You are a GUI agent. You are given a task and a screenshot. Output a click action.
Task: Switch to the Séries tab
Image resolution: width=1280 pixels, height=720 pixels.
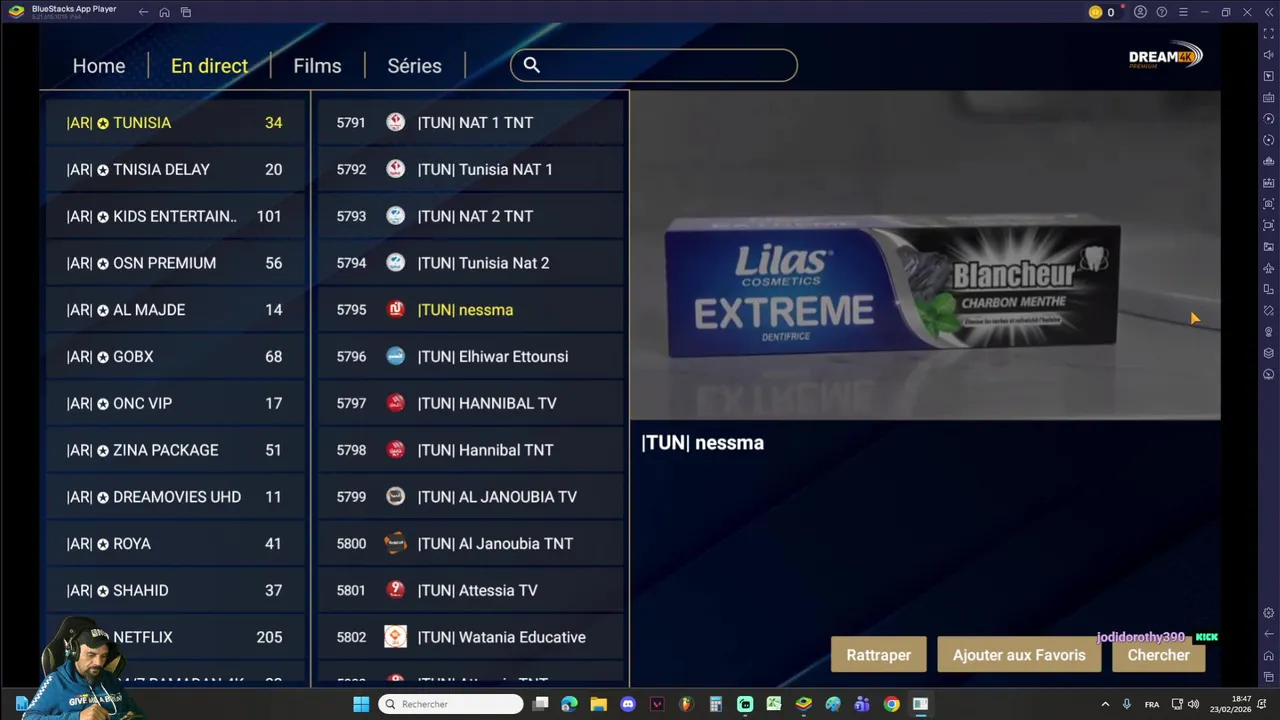[x=414, y=66]
